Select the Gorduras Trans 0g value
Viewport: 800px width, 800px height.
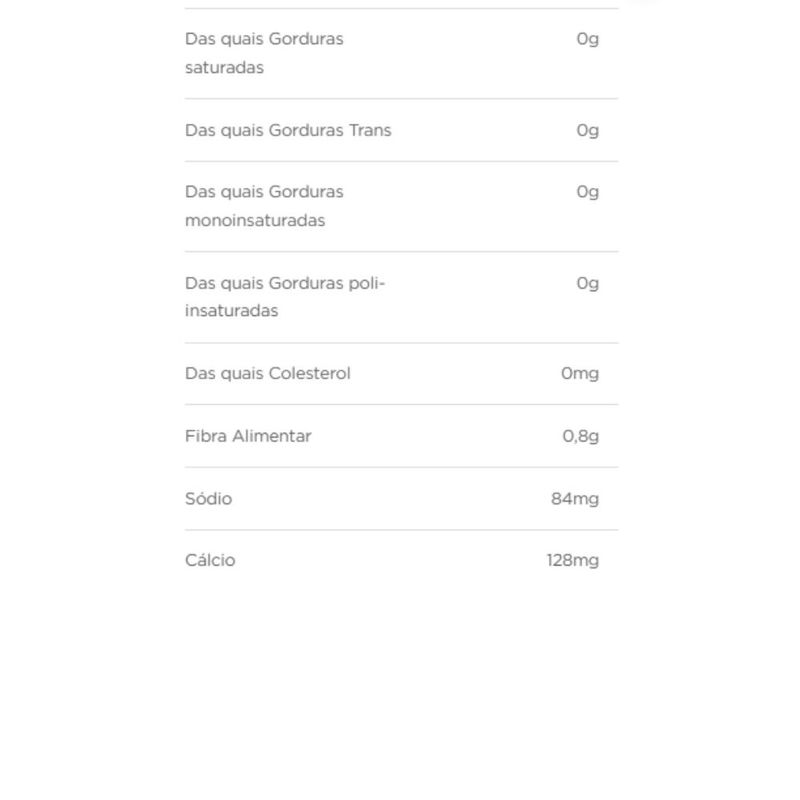[x=587, y=130]
